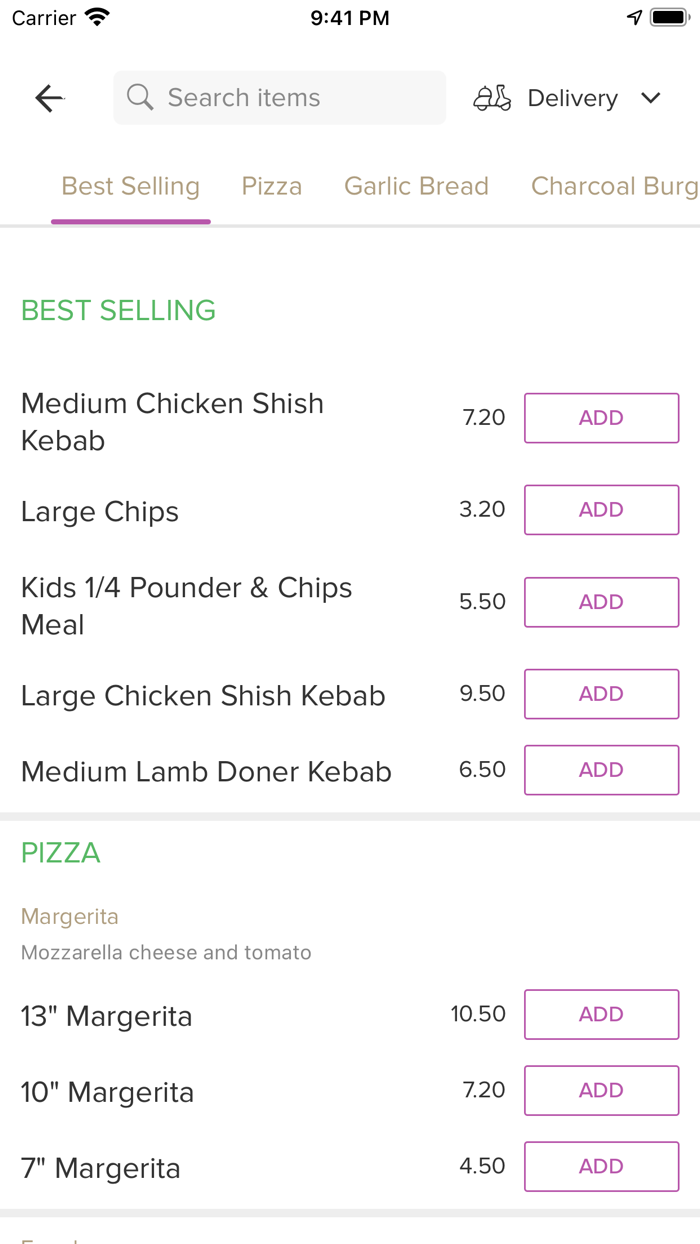This screenshot has height=1244, width=700.
Task: Tap the back arrow icon
Action: click(x=49, y=98)
